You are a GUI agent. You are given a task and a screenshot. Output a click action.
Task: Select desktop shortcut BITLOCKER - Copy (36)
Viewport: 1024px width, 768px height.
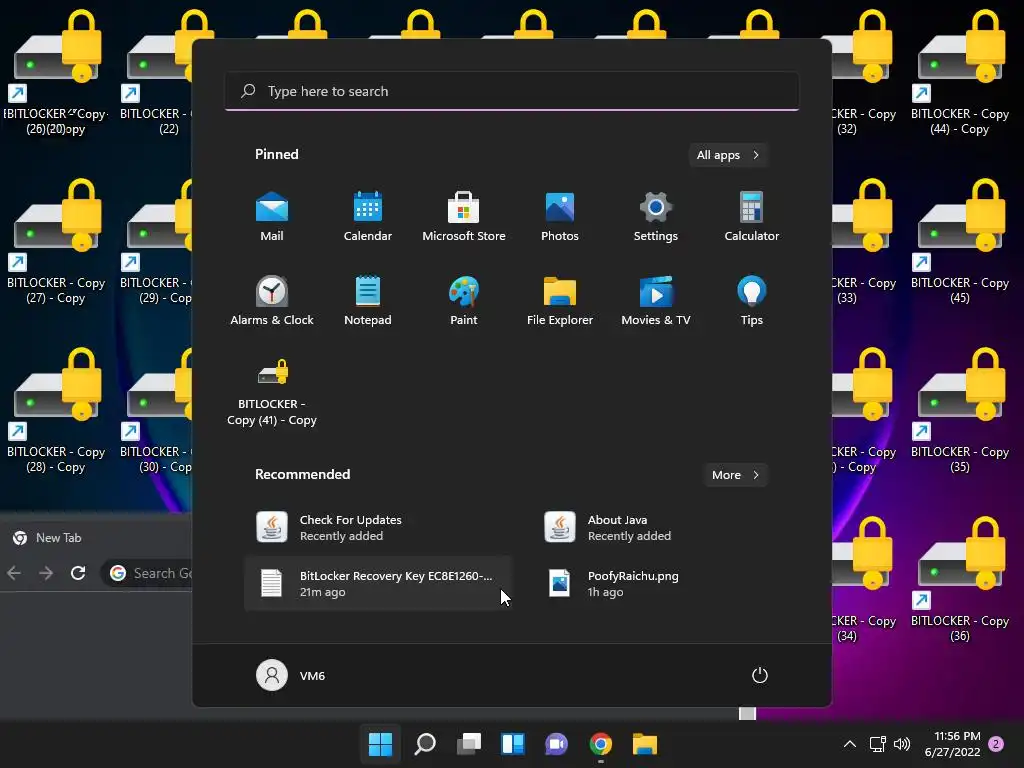(960, 581)
